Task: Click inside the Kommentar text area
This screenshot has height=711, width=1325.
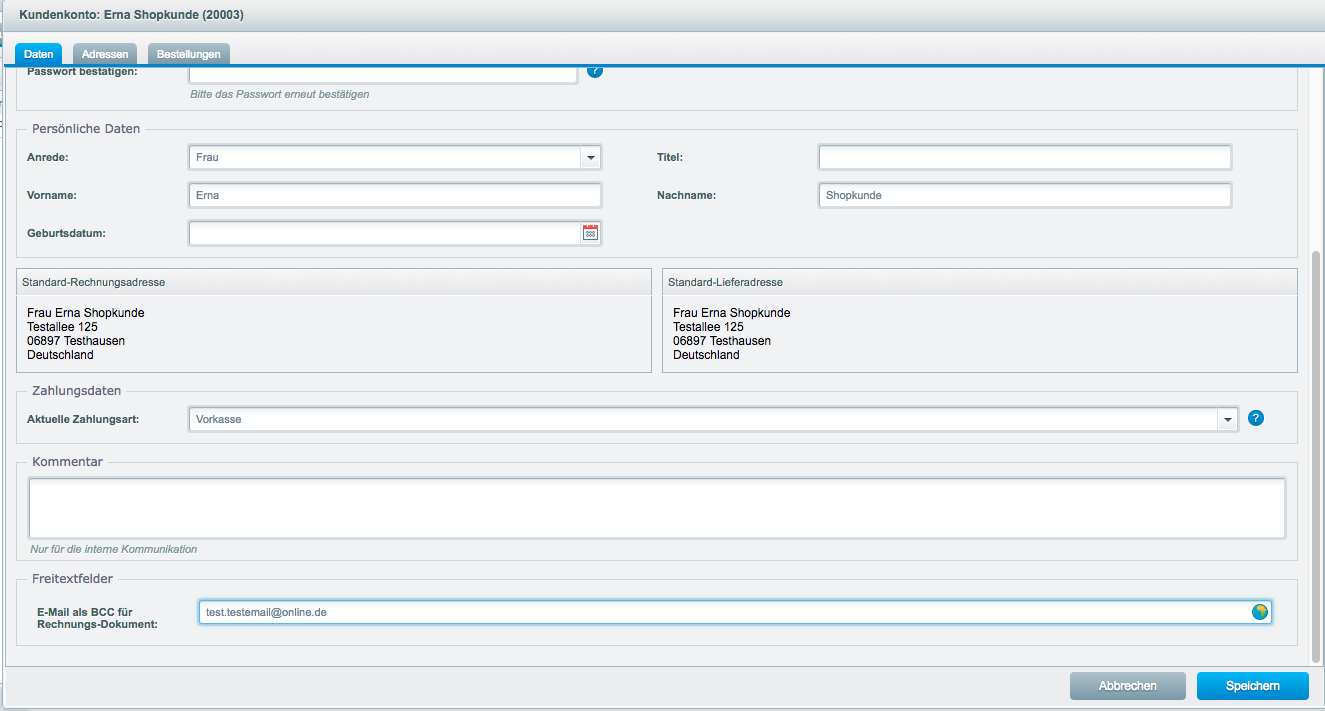Action: (656, 508)
